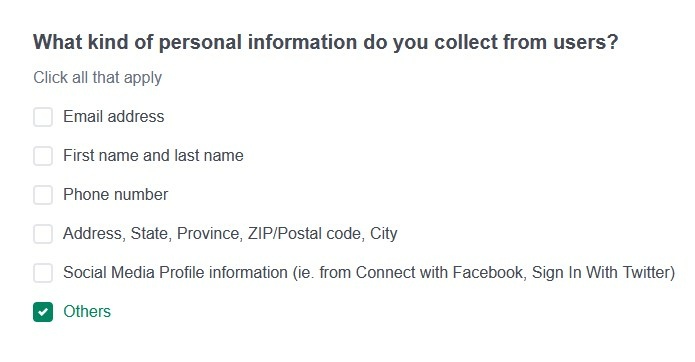Image resolution: width=695 pixels, height=362 pixels.
Task: Click the Email address label text
Action: 113,117
